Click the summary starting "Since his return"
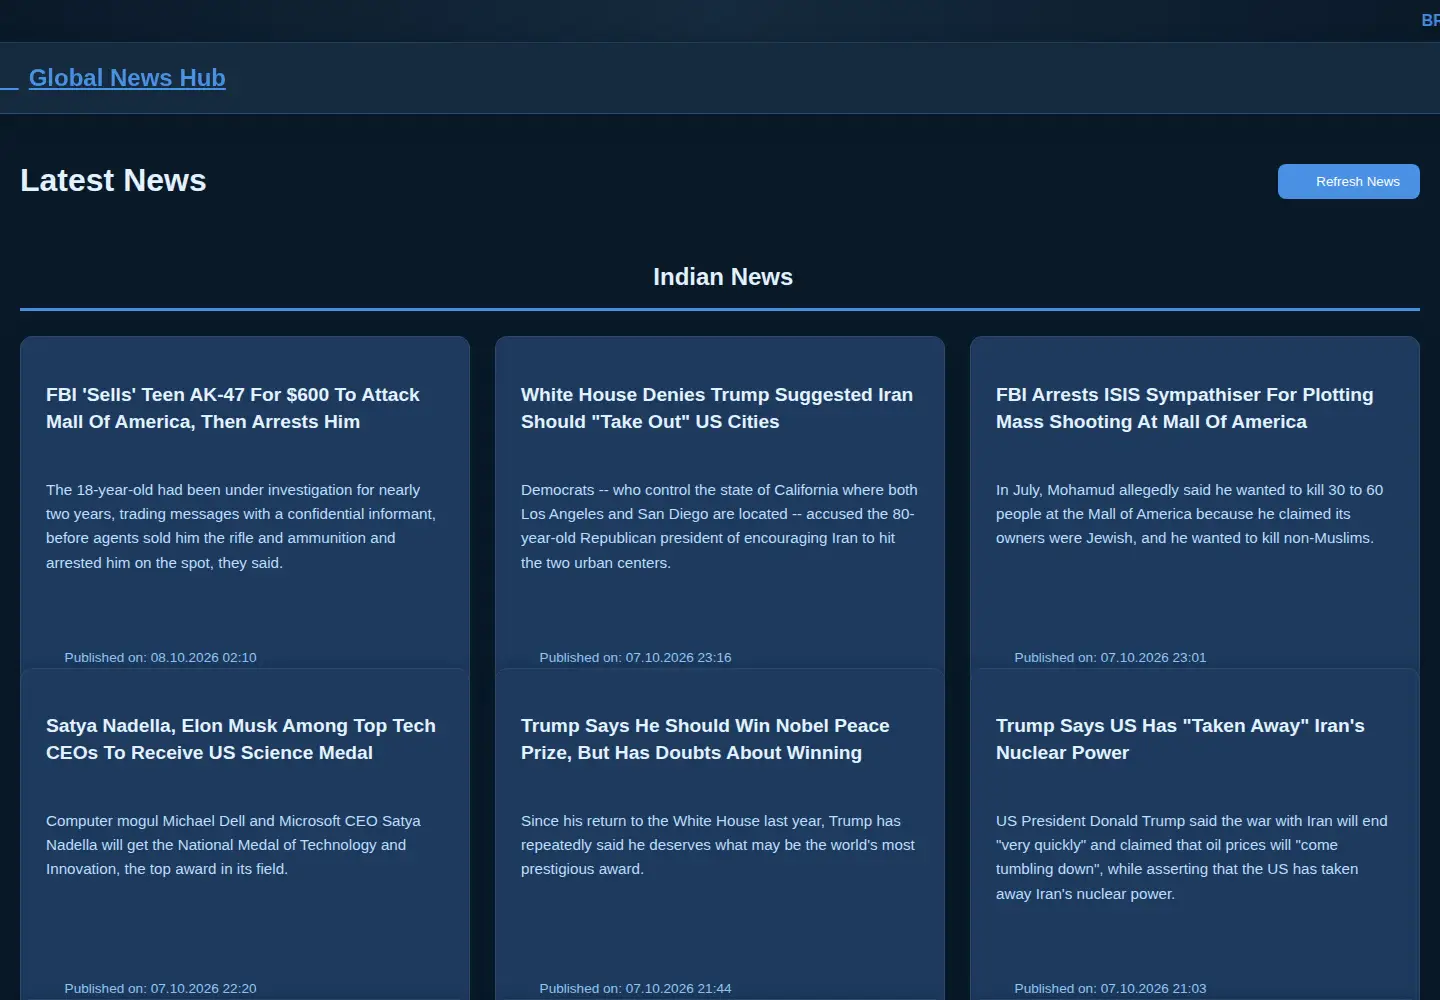The height and width of the screenshot is (1000, 1440). point(718,845)
